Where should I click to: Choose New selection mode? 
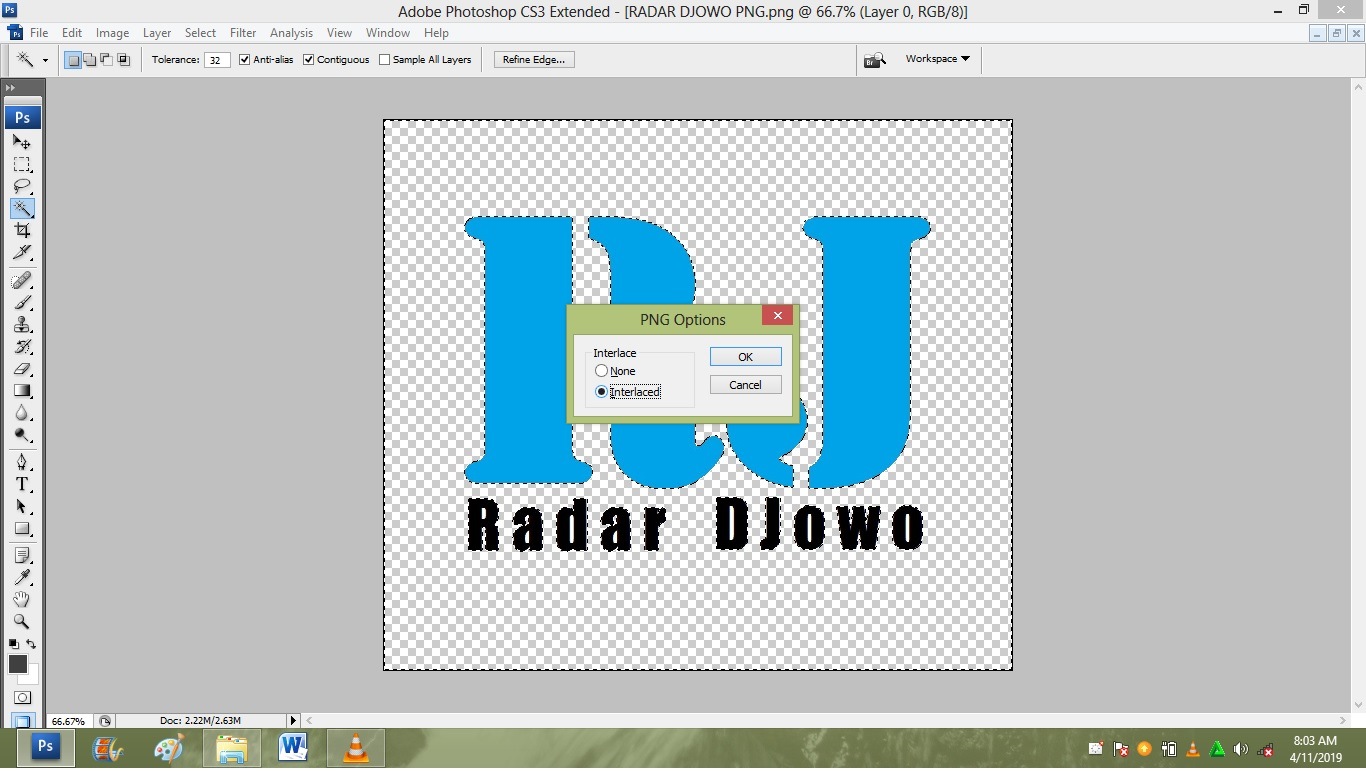(x=73, y=60)
